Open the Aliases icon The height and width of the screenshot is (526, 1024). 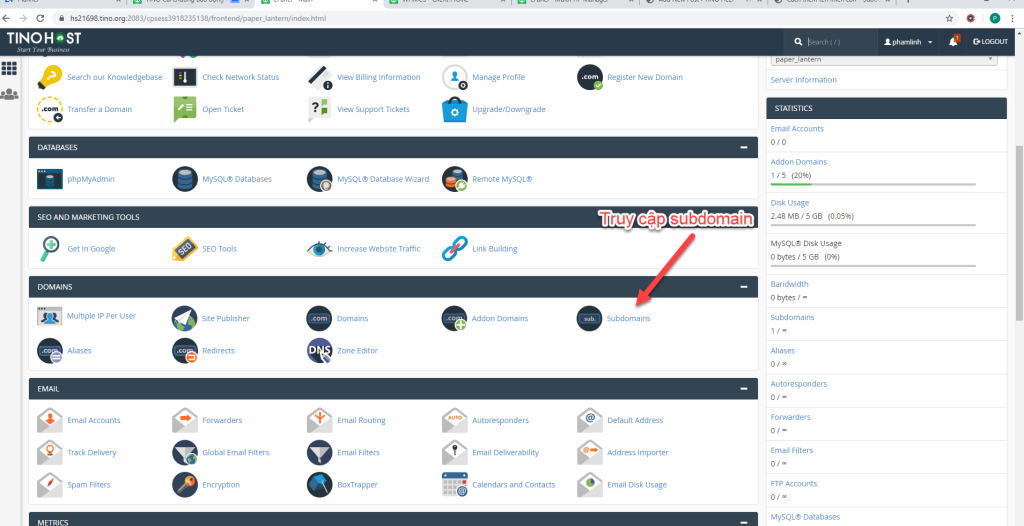coord(50,351)
